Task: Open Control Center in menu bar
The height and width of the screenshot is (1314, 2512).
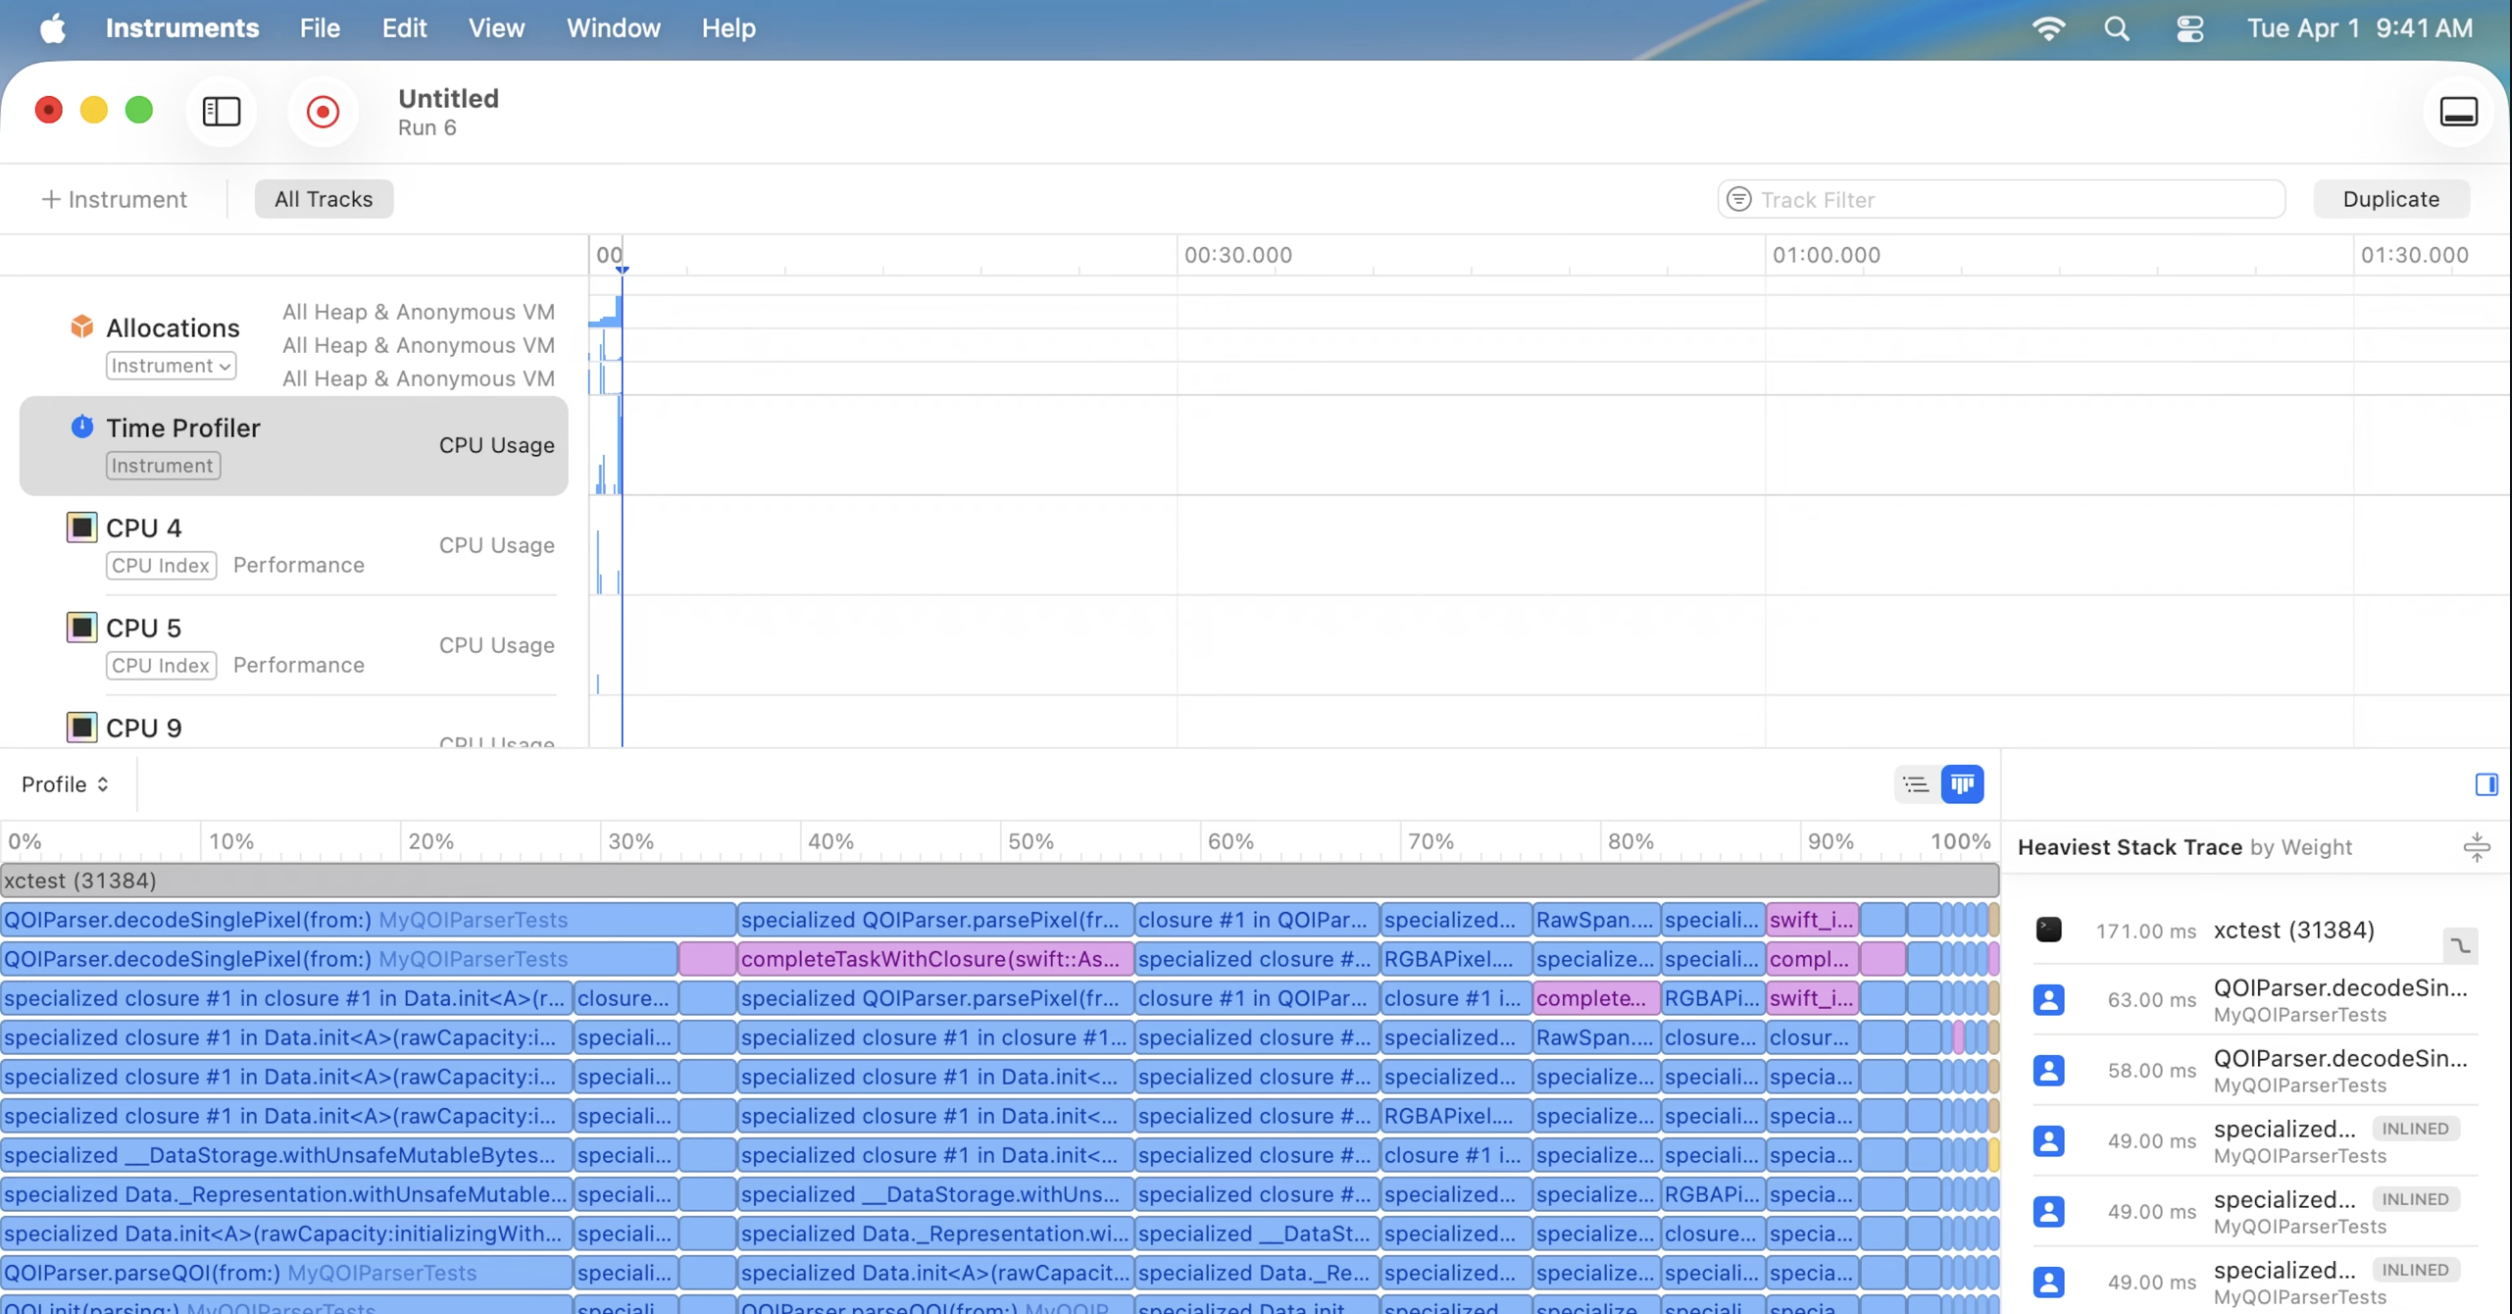Action: click(x=2189, y=28)
